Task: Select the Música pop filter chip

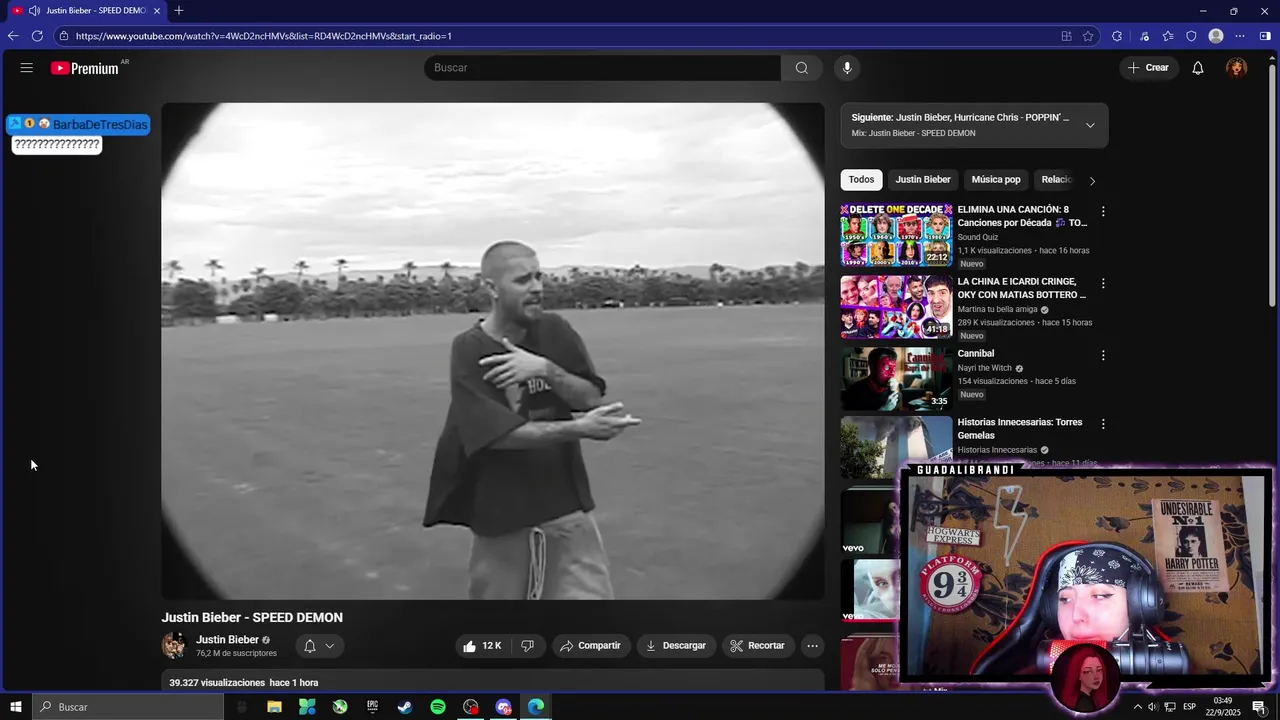Action: tap(996, 180)
